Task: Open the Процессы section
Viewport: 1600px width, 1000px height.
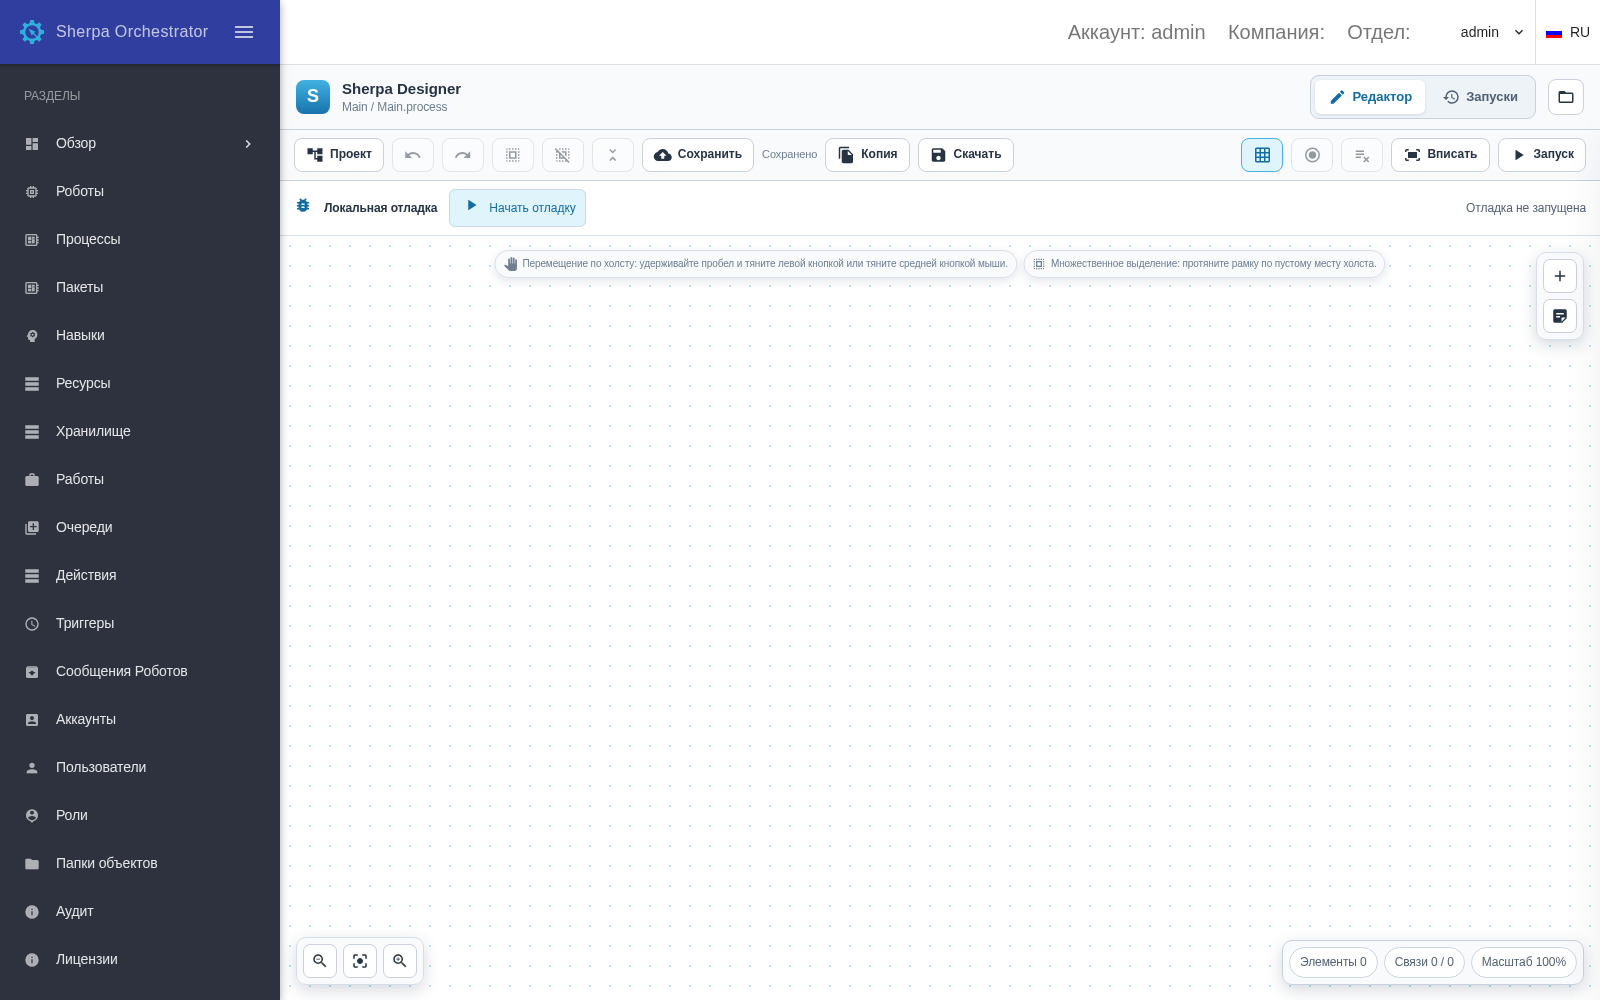Action: pos(140,239)
